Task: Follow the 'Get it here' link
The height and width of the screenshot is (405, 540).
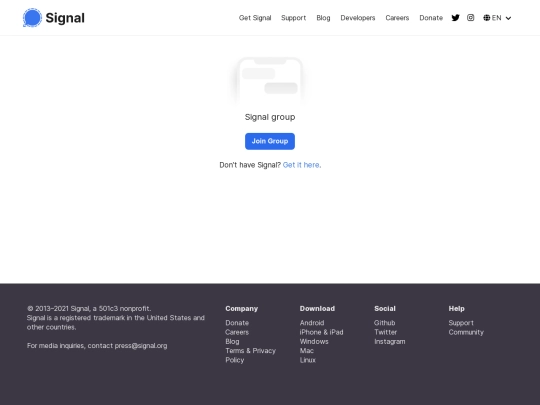Action: (x=302, y=165)
